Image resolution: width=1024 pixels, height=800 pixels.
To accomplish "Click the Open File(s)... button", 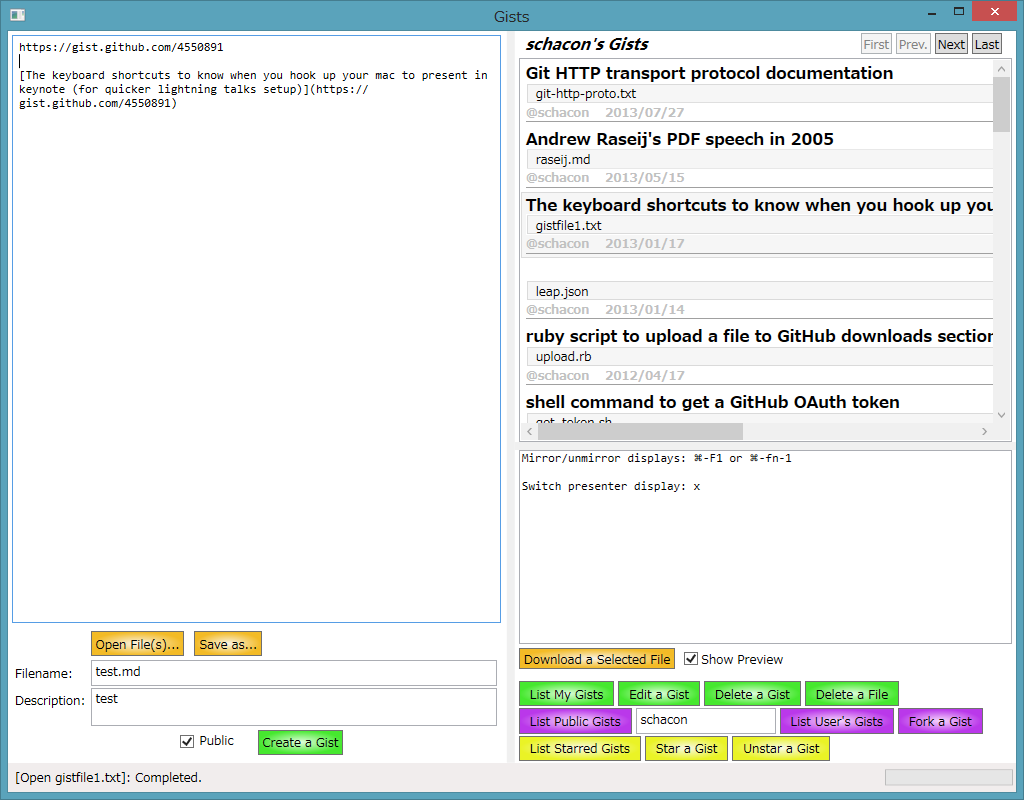I will coord(137,644).
